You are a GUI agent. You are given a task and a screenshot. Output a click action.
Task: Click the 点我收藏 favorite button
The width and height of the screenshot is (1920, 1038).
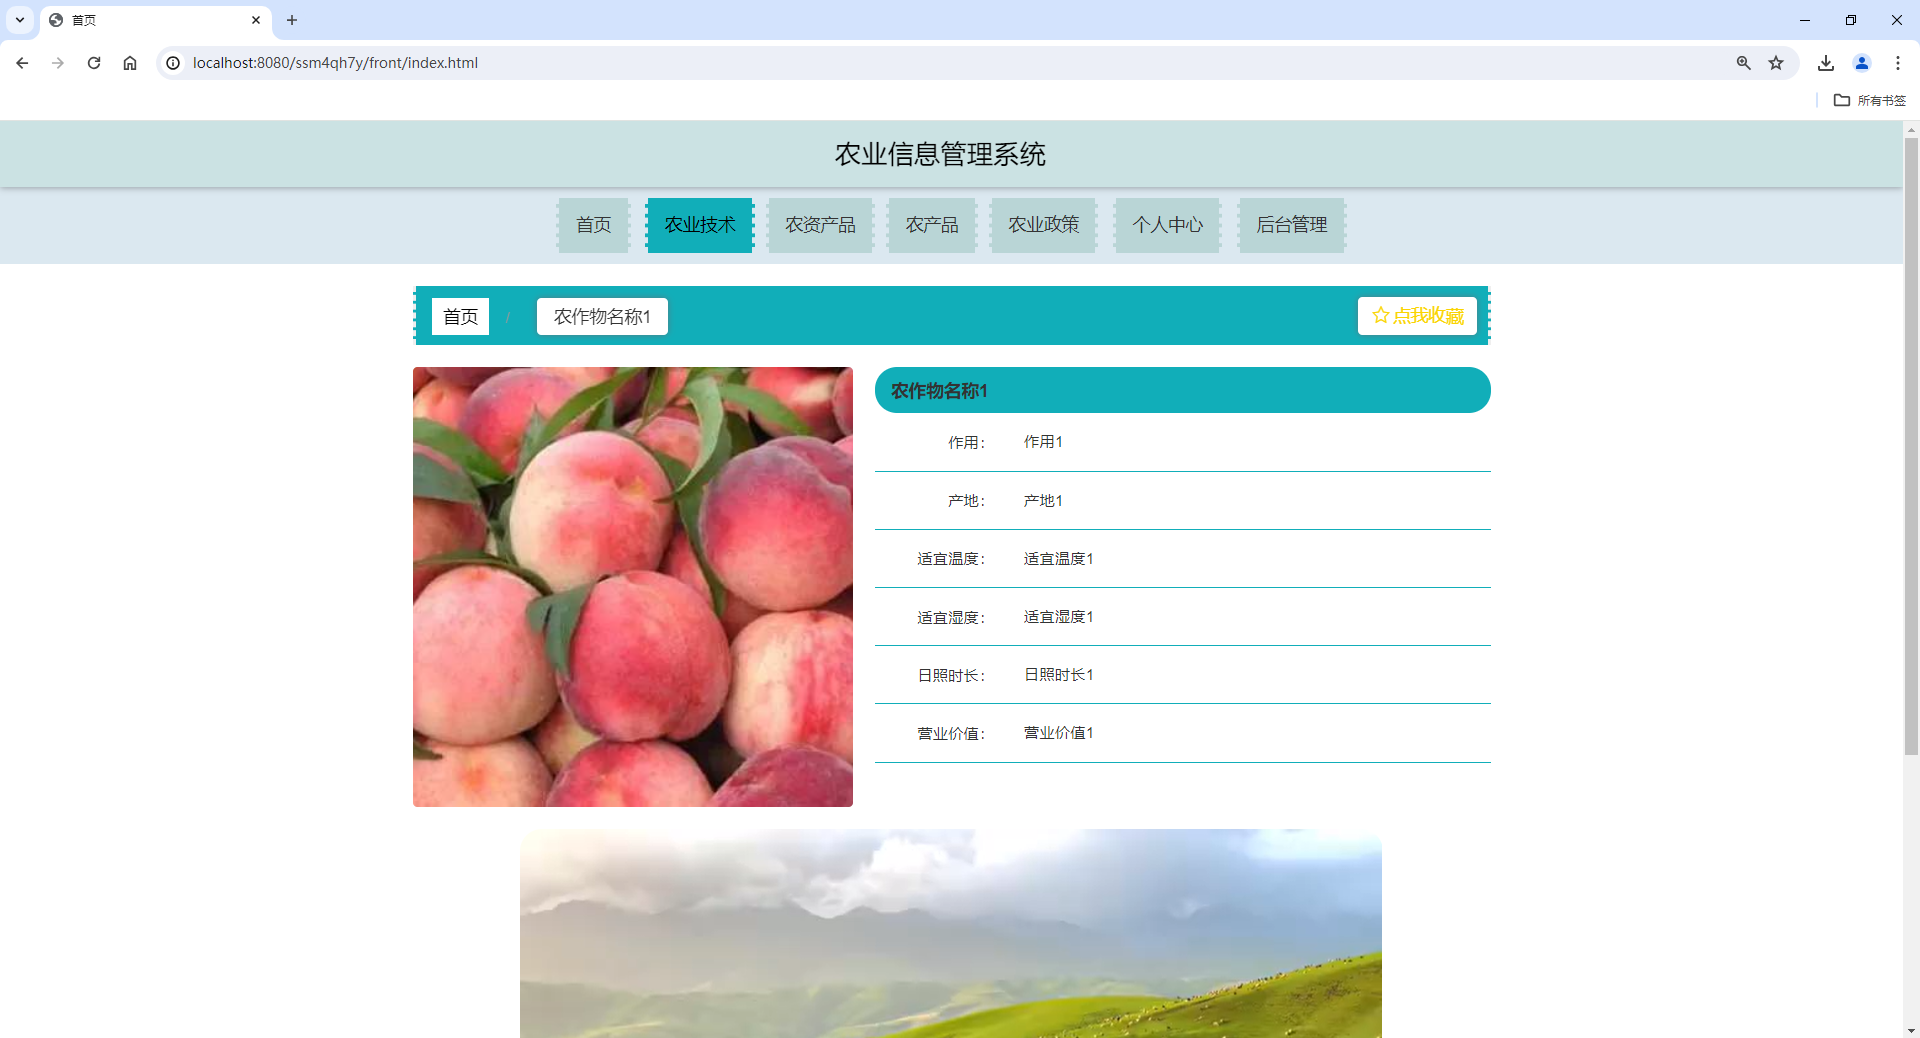click(1417, 315)
